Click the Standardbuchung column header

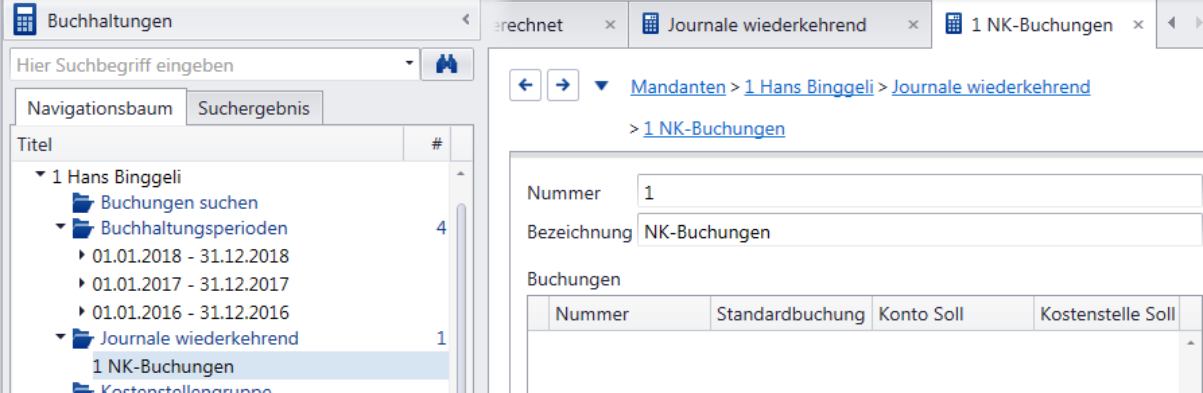coord(791,314)
